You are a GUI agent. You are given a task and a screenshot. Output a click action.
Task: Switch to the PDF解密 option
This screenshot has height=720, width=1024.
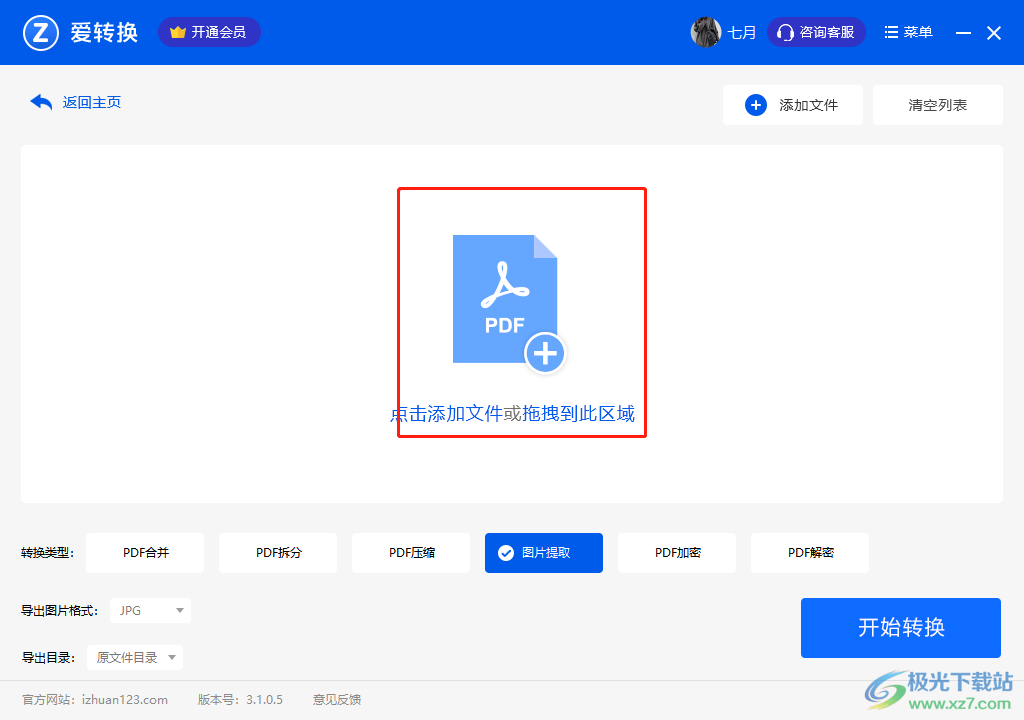[810, 553]
